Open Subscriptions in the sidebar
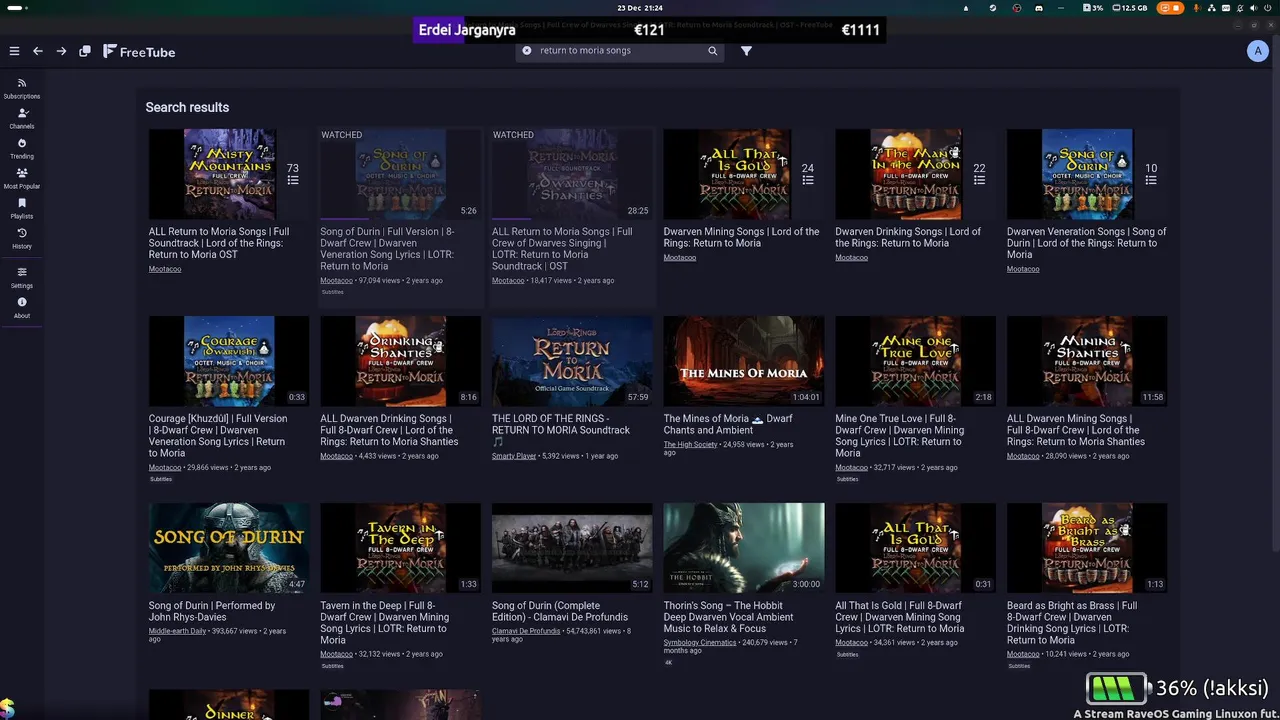 [x=22, y=88]
